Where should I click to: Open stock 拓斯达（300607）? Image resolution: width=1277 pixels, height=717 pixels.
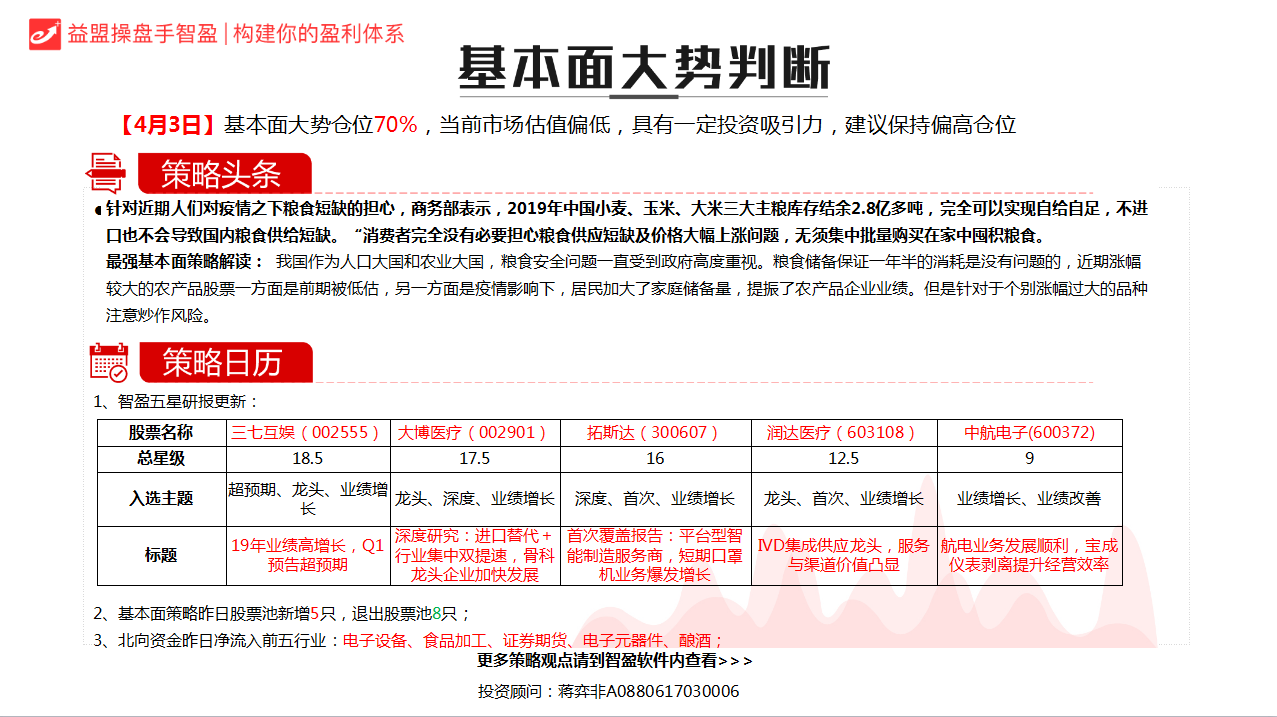[x=654, y=433]
